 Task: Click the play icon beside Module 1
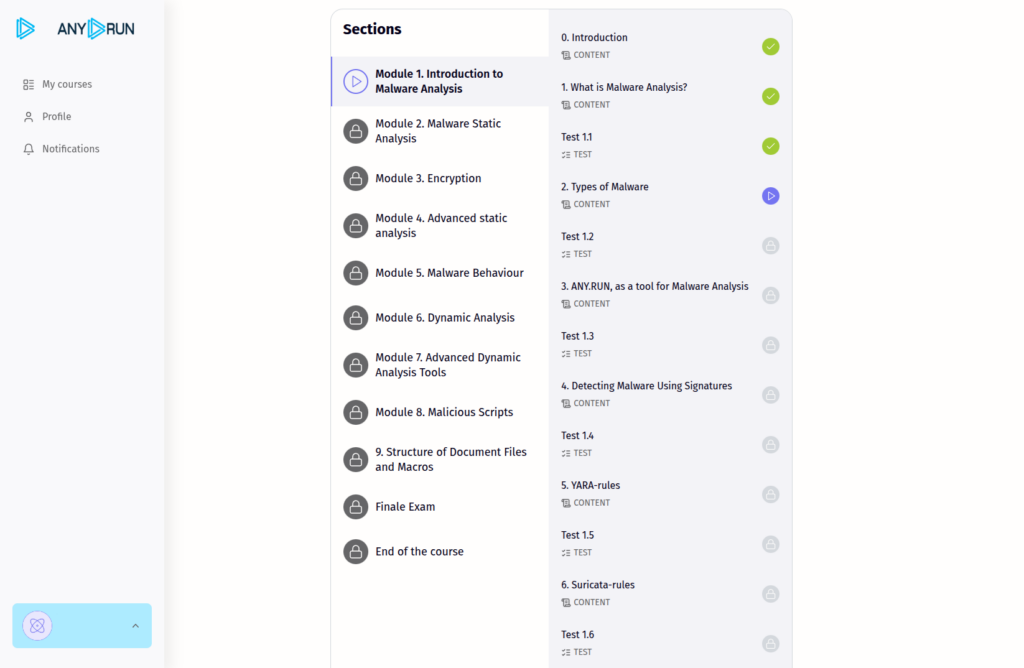[x=356, y=82]
